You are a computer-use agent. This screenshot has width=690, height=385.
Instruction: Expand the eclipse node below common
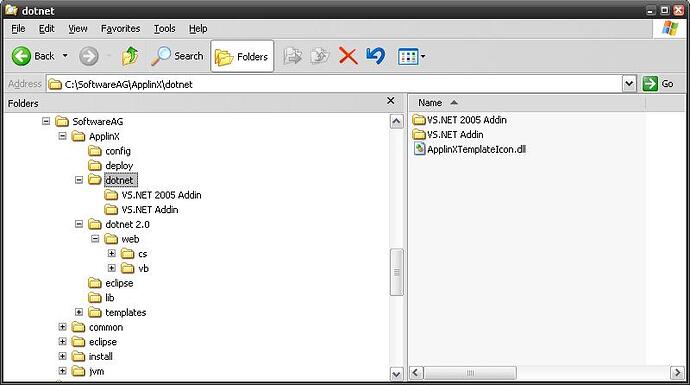pyautogui.click(x=62, y=341)
